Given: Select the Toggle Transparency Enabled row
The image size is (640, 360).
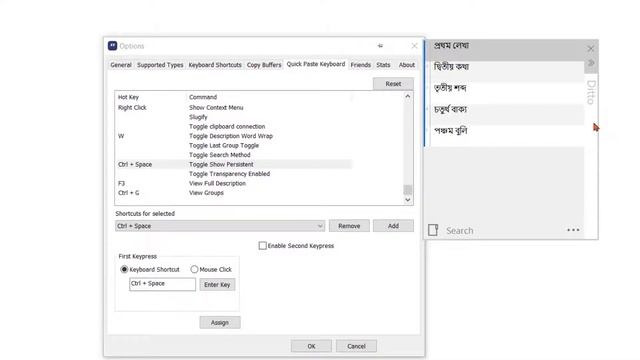Looking at the screenshot, I should (x=233, y=174).
